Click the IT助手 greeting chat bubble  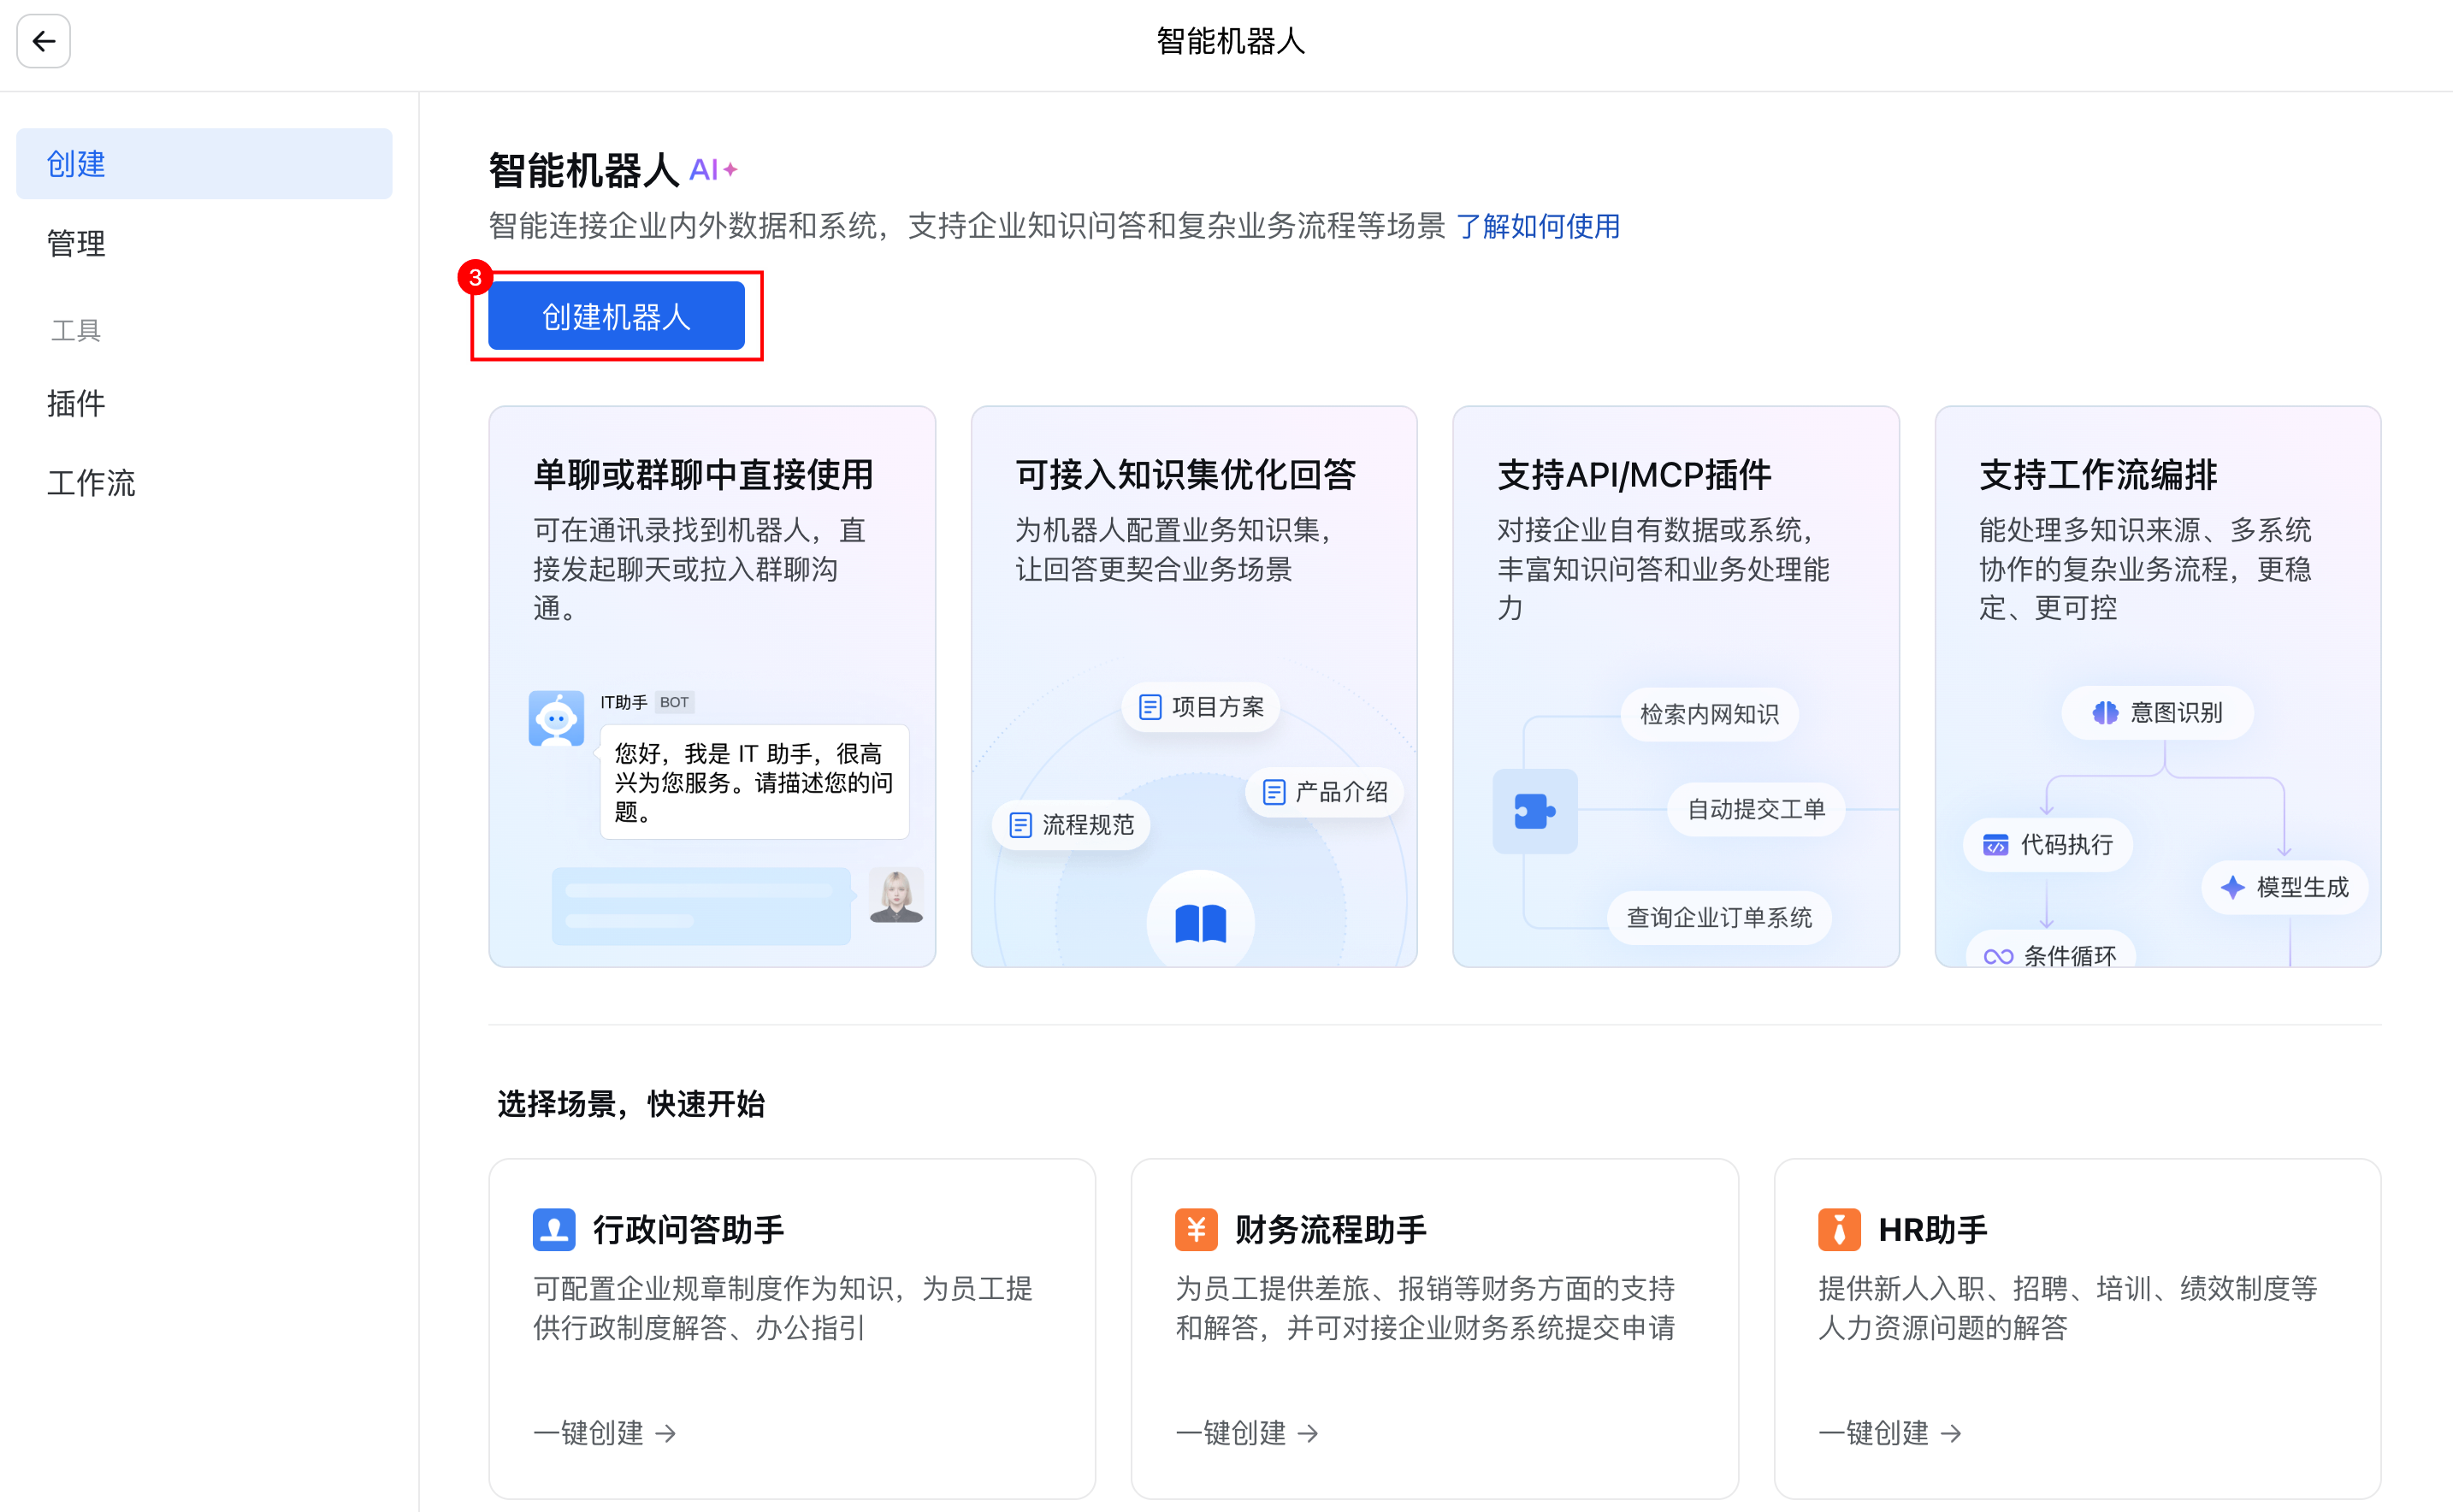coord(755,782)
